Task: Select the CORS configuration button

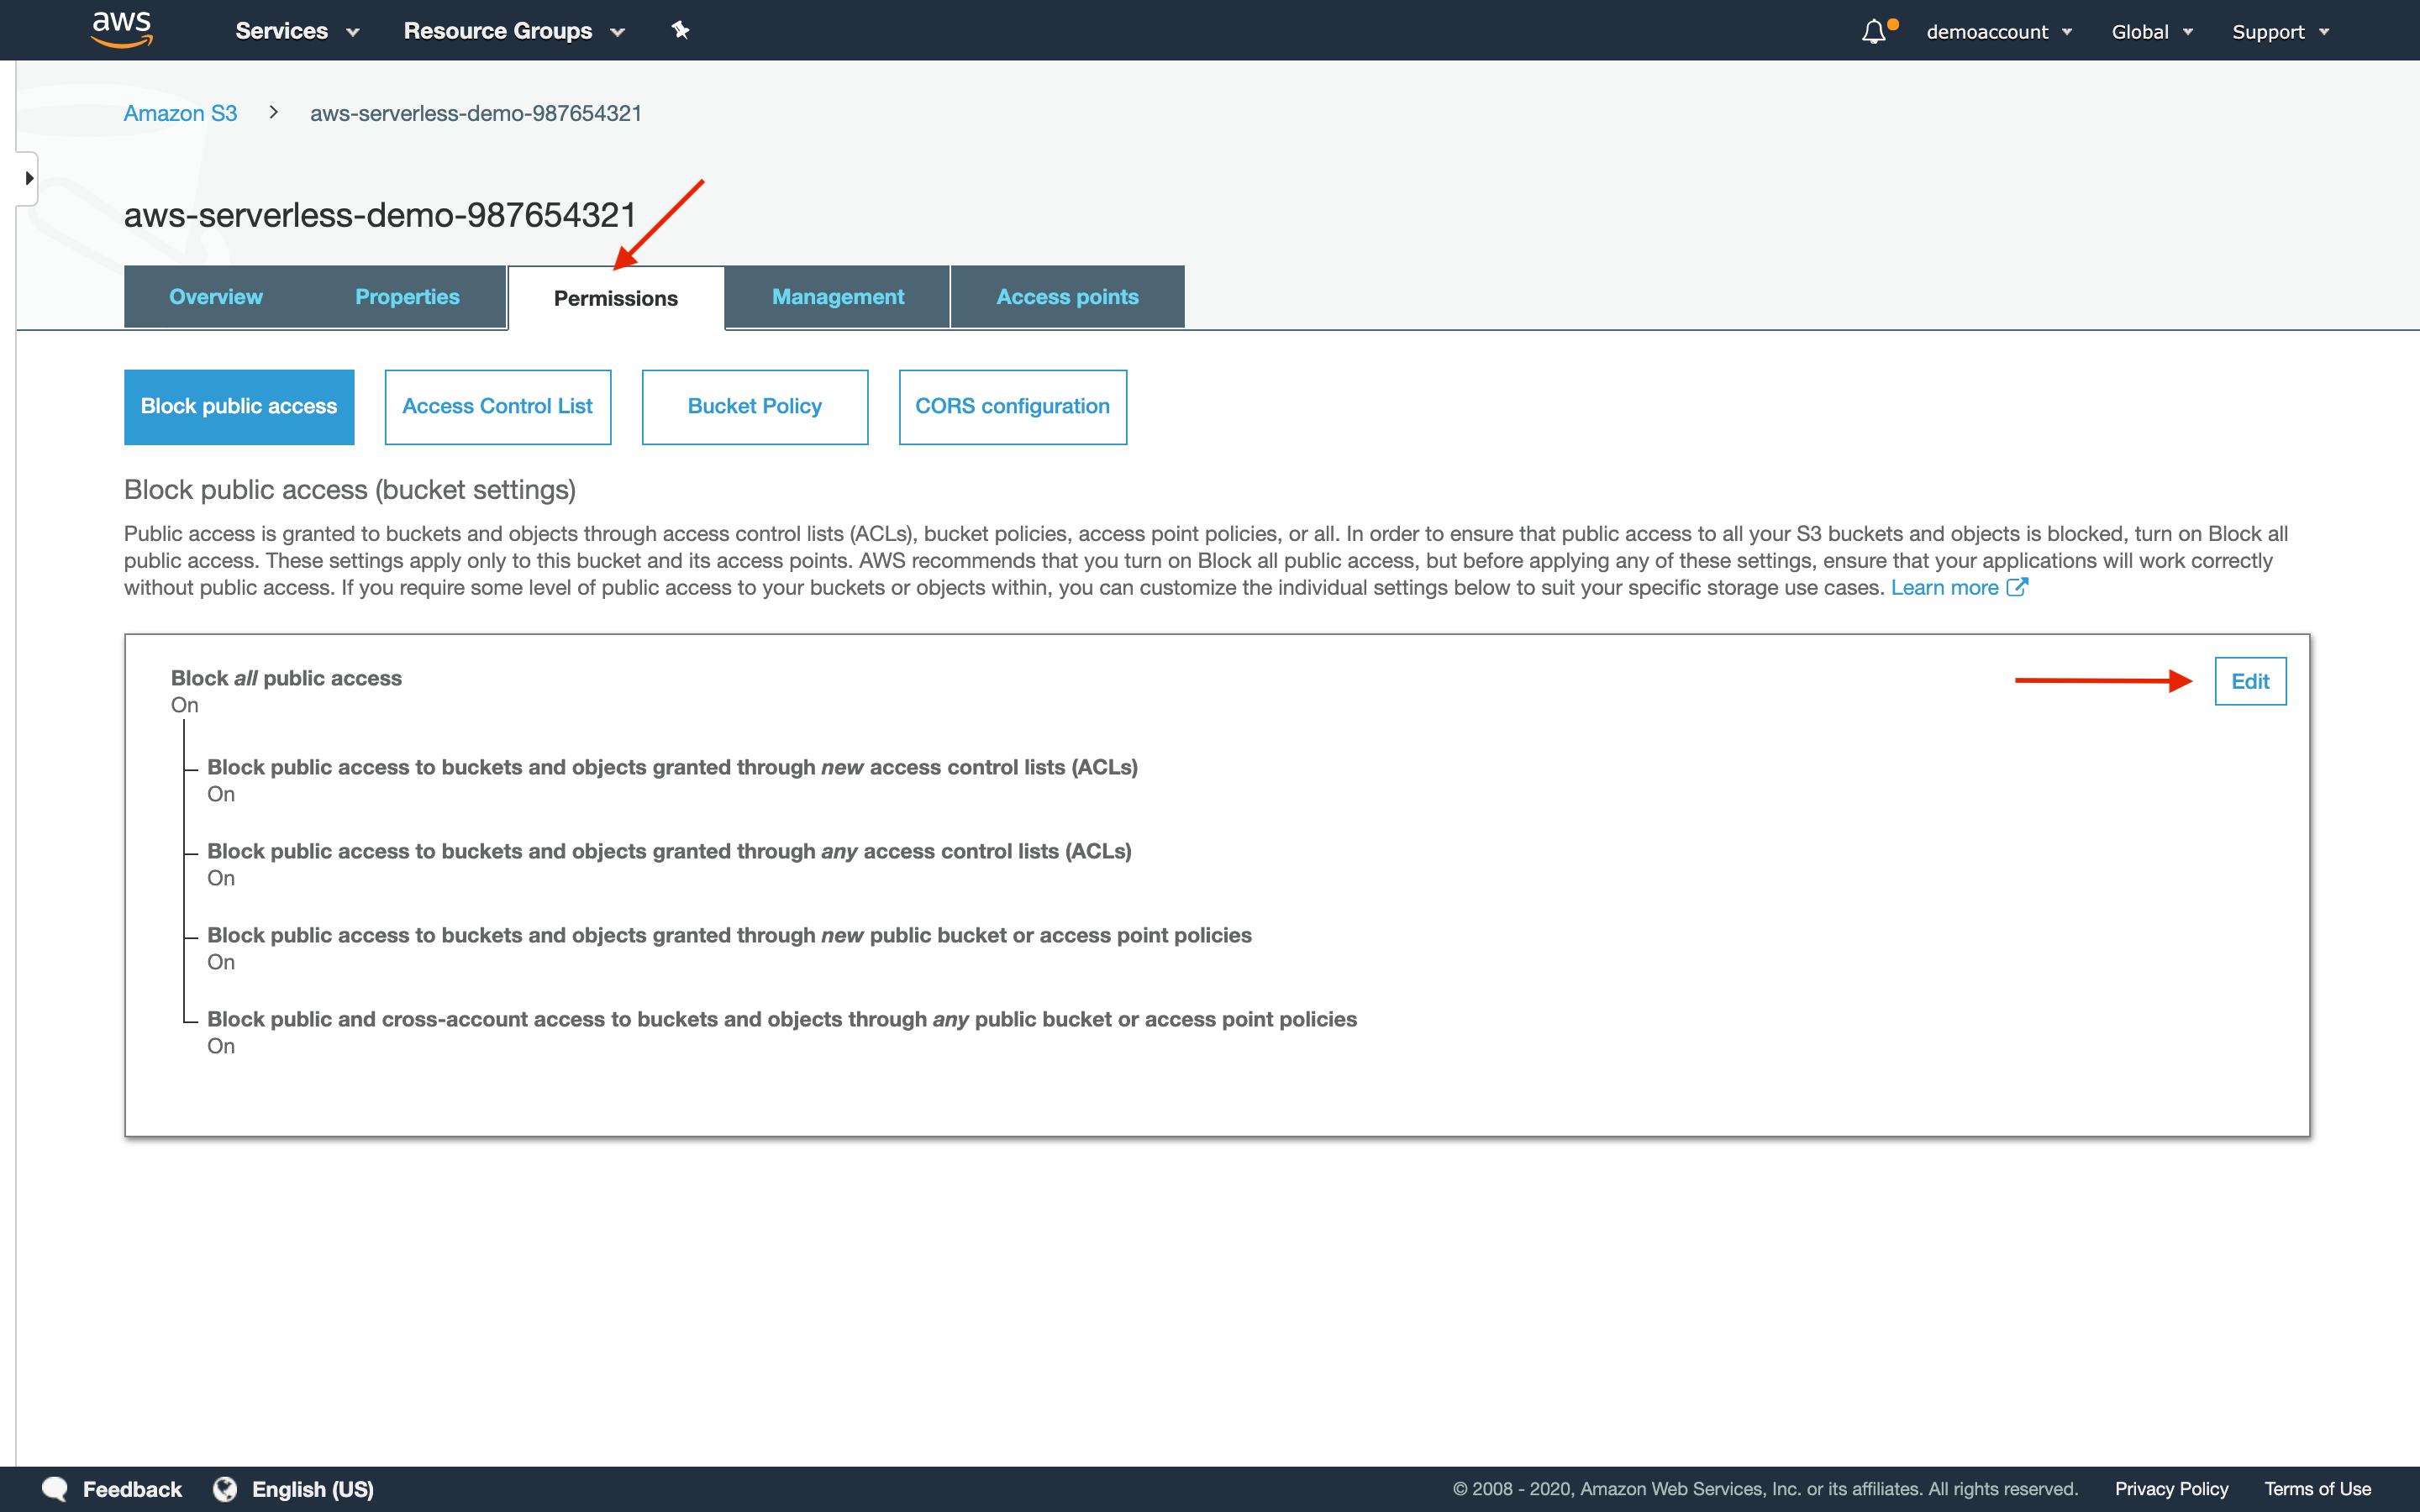Action: click(x=1013, y=404)
